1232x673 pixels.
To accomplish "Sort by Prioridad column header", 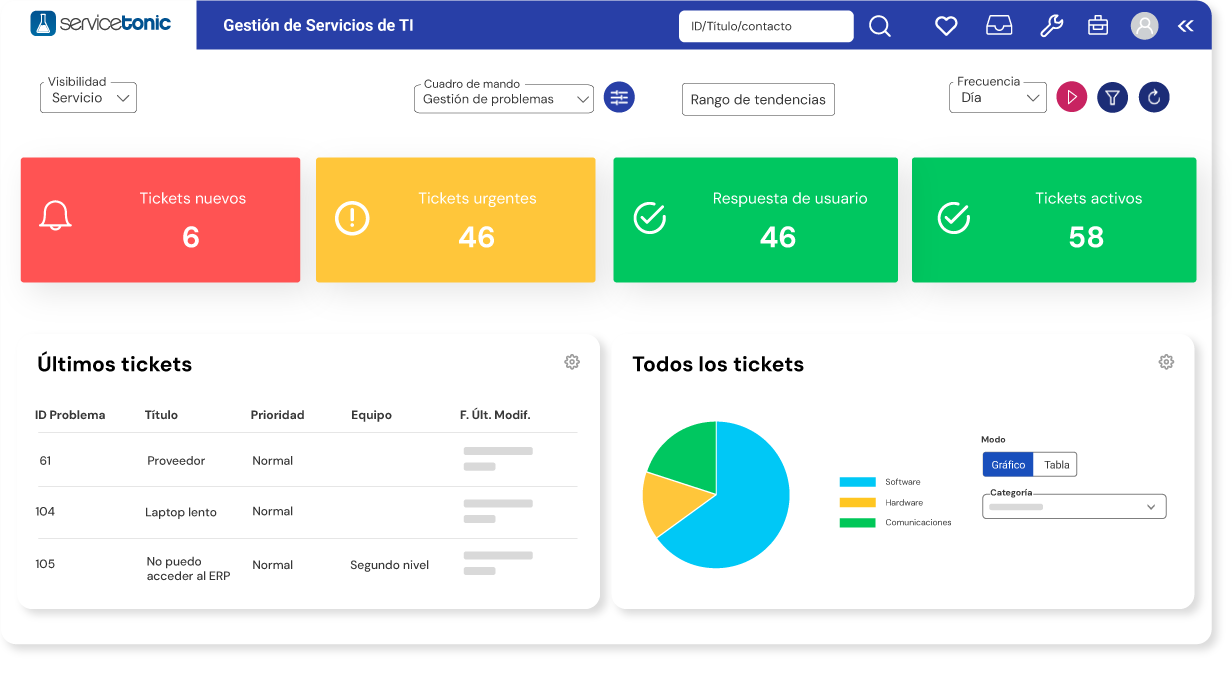I will click(x=277, y=414).
